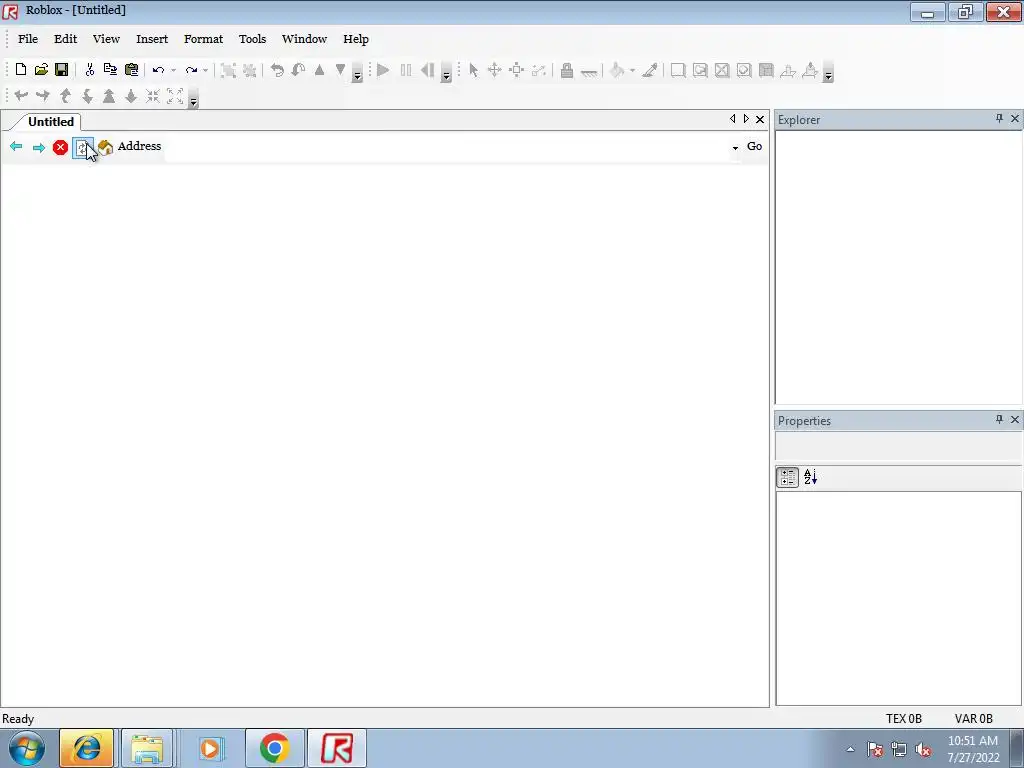The width and height of the screenshot is (1024, 768).
Task: Click the Ungroup selection icon
Action: pos(249,70)
